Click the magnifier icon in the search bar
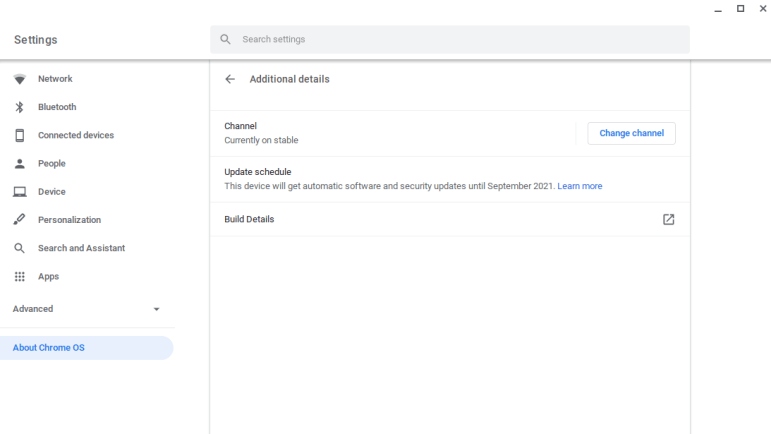The width and height of the screenshot is (771, 434). 226,40
